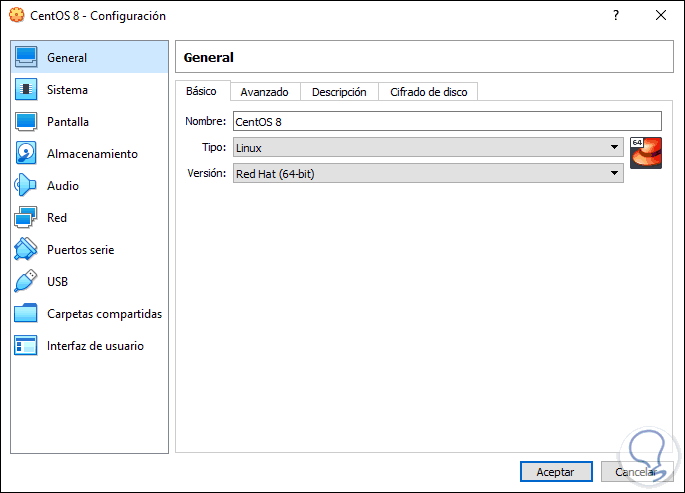Select the General monitor icon in sidebar
Screen dimensions: 685x493
point(26,57)
